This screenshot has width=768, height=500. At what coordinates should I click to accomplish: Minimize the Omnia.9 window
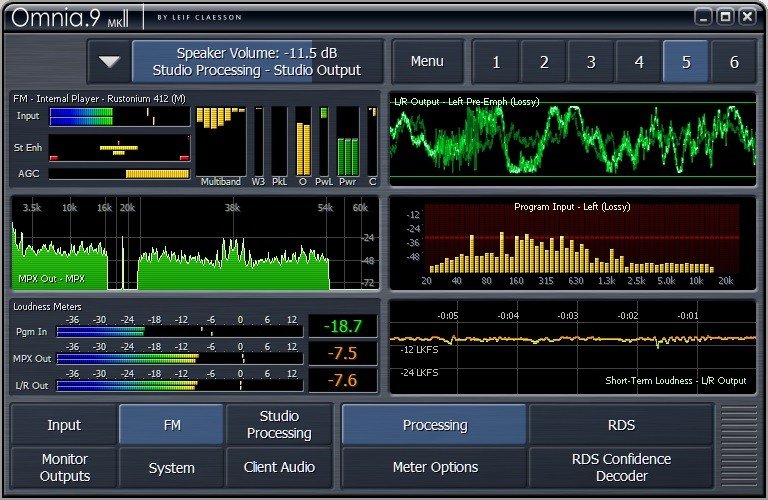703,18
